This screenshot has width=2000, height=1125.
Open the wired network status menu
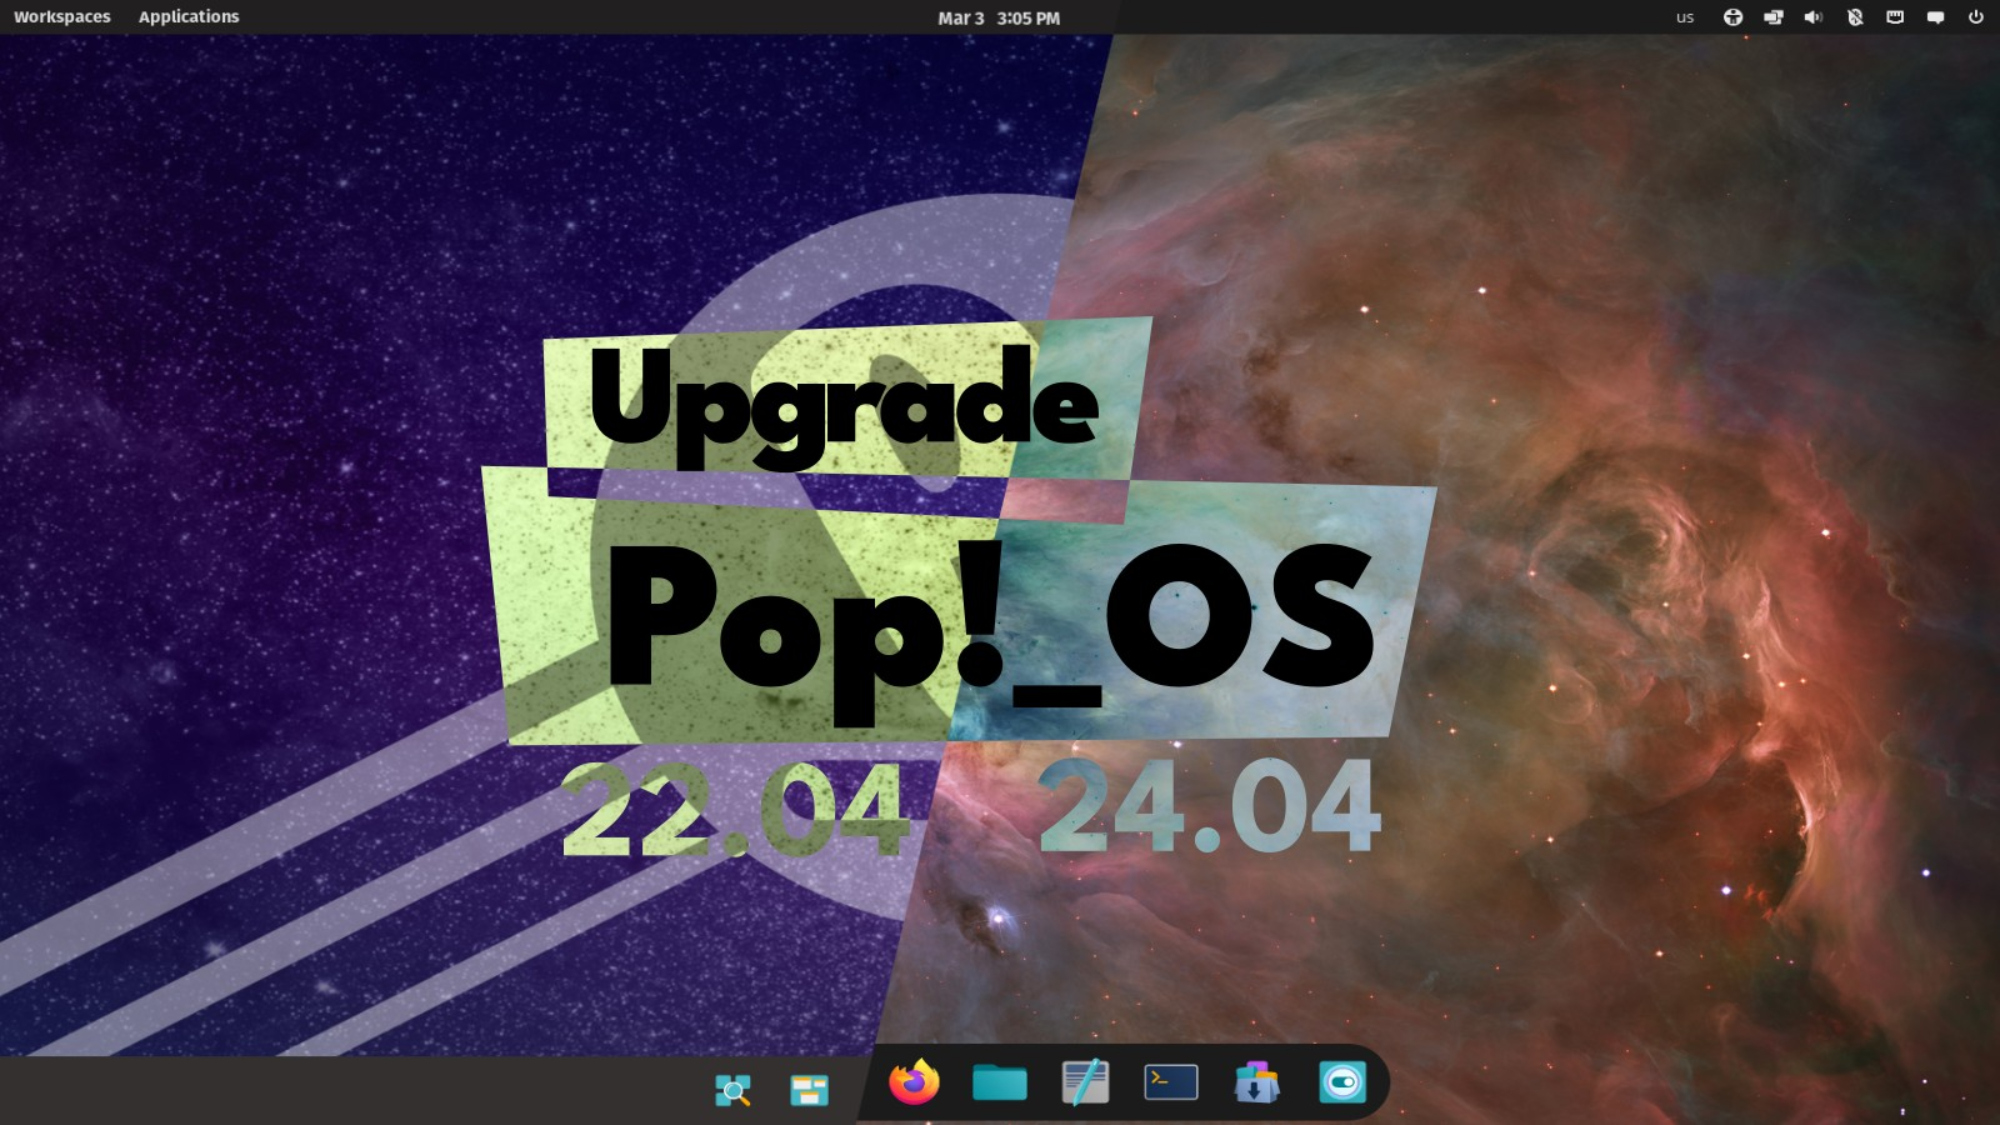[x=1895, y=18]
